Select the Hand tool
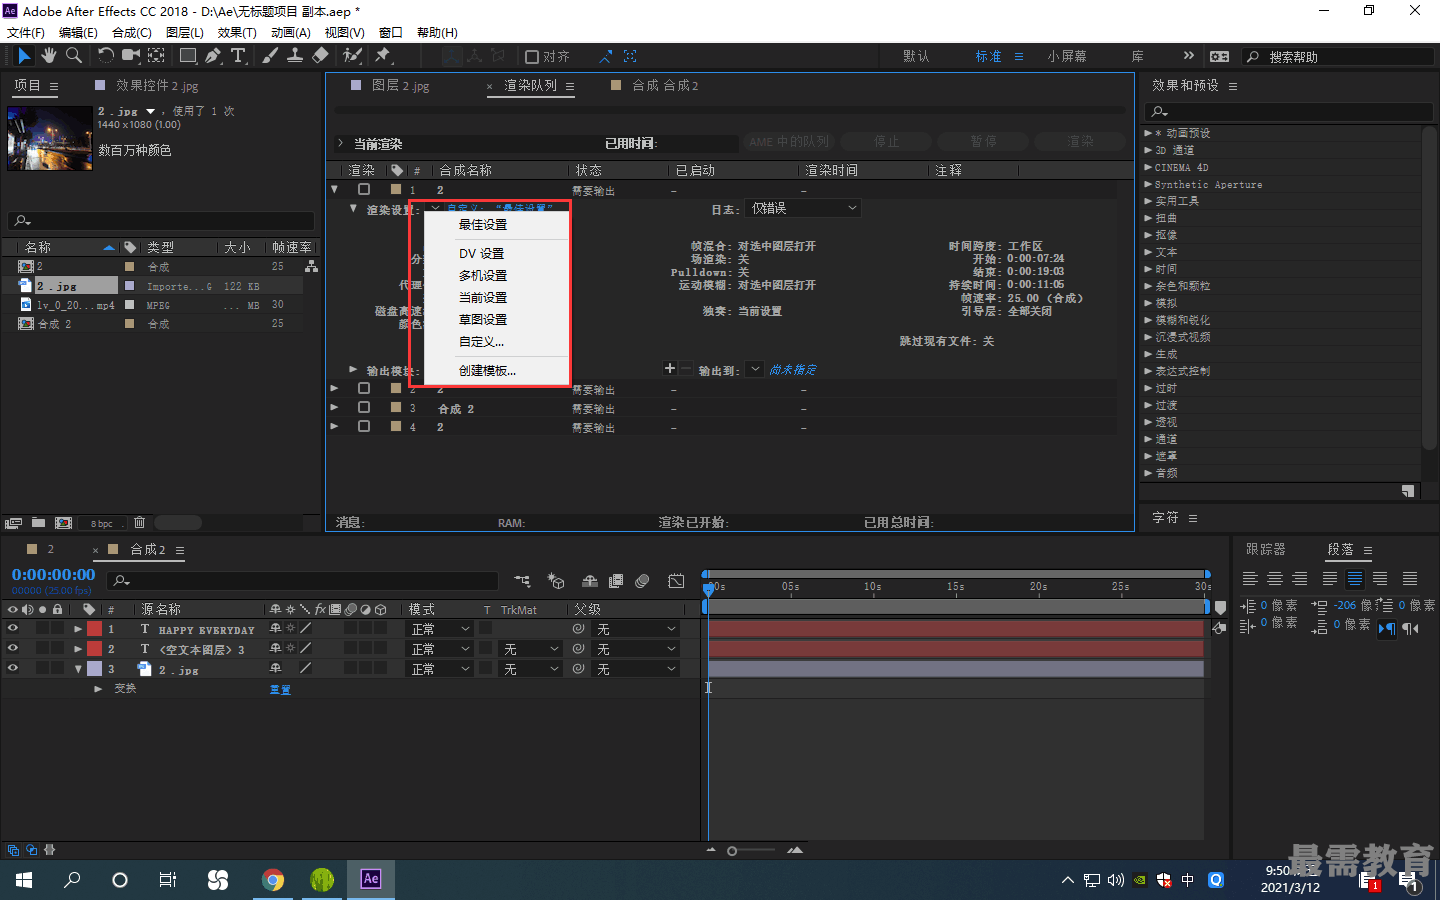1440x900 pixels. click(48, 56)
